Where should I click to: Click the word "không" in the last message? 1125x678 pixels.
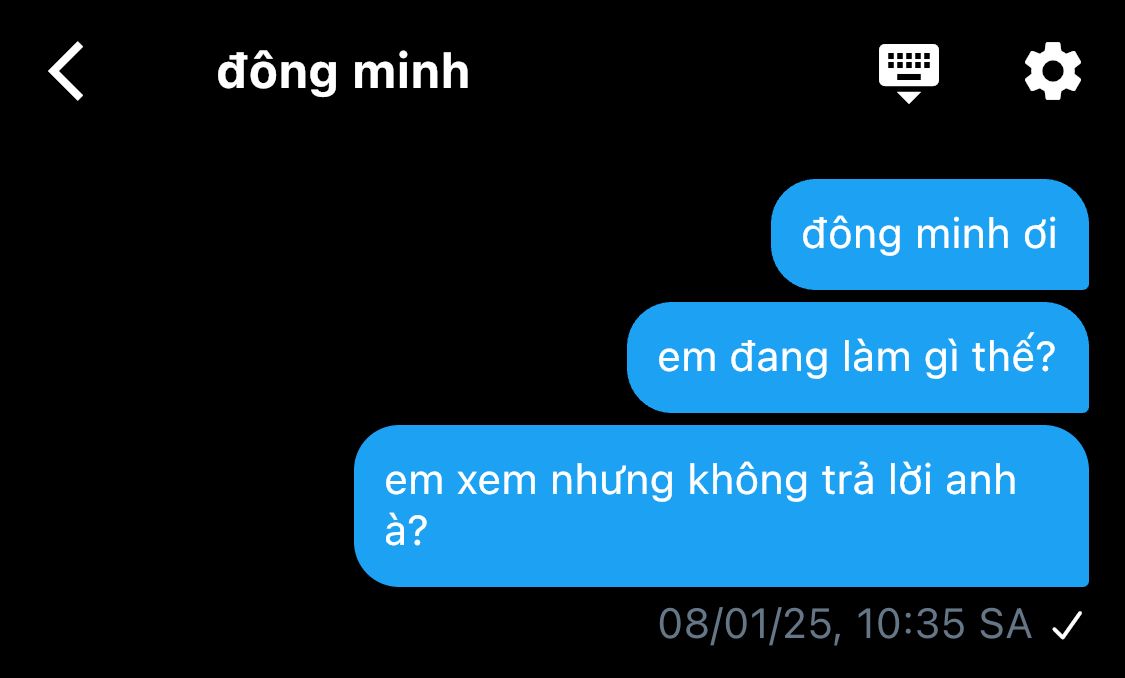pos(748,480)
